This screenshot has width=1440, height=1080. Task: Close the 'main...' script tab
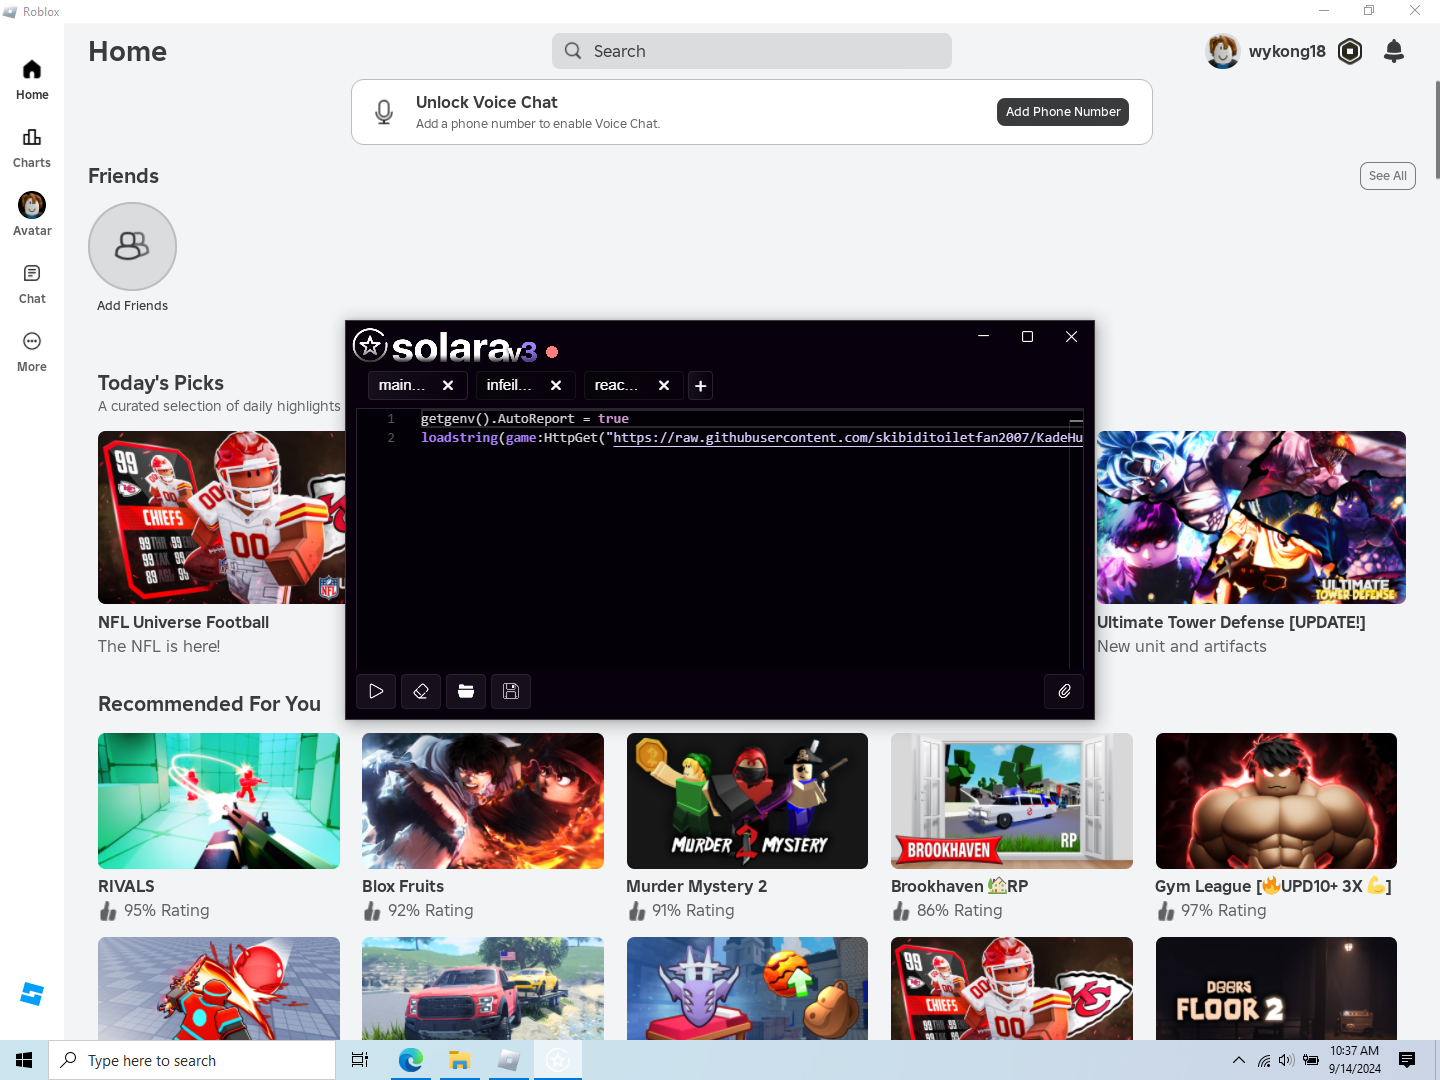pyautogui.click(x=448, y=385)
